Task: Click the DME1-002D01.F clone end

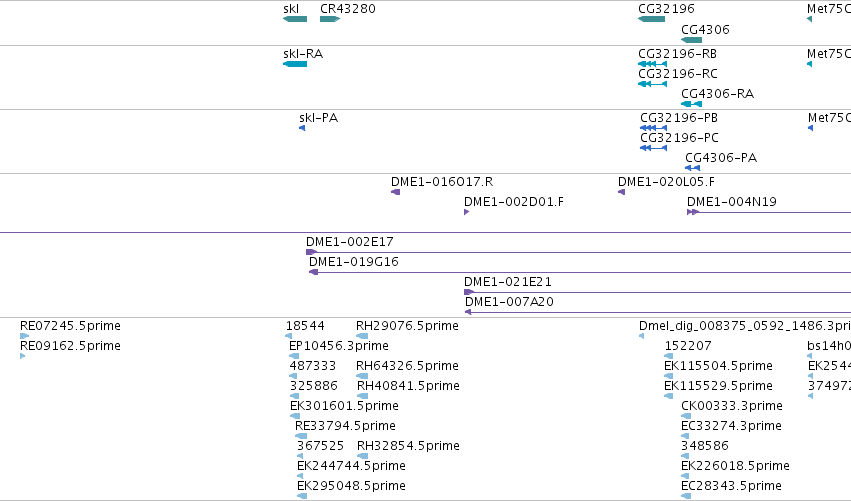Action: pos(466,212)
